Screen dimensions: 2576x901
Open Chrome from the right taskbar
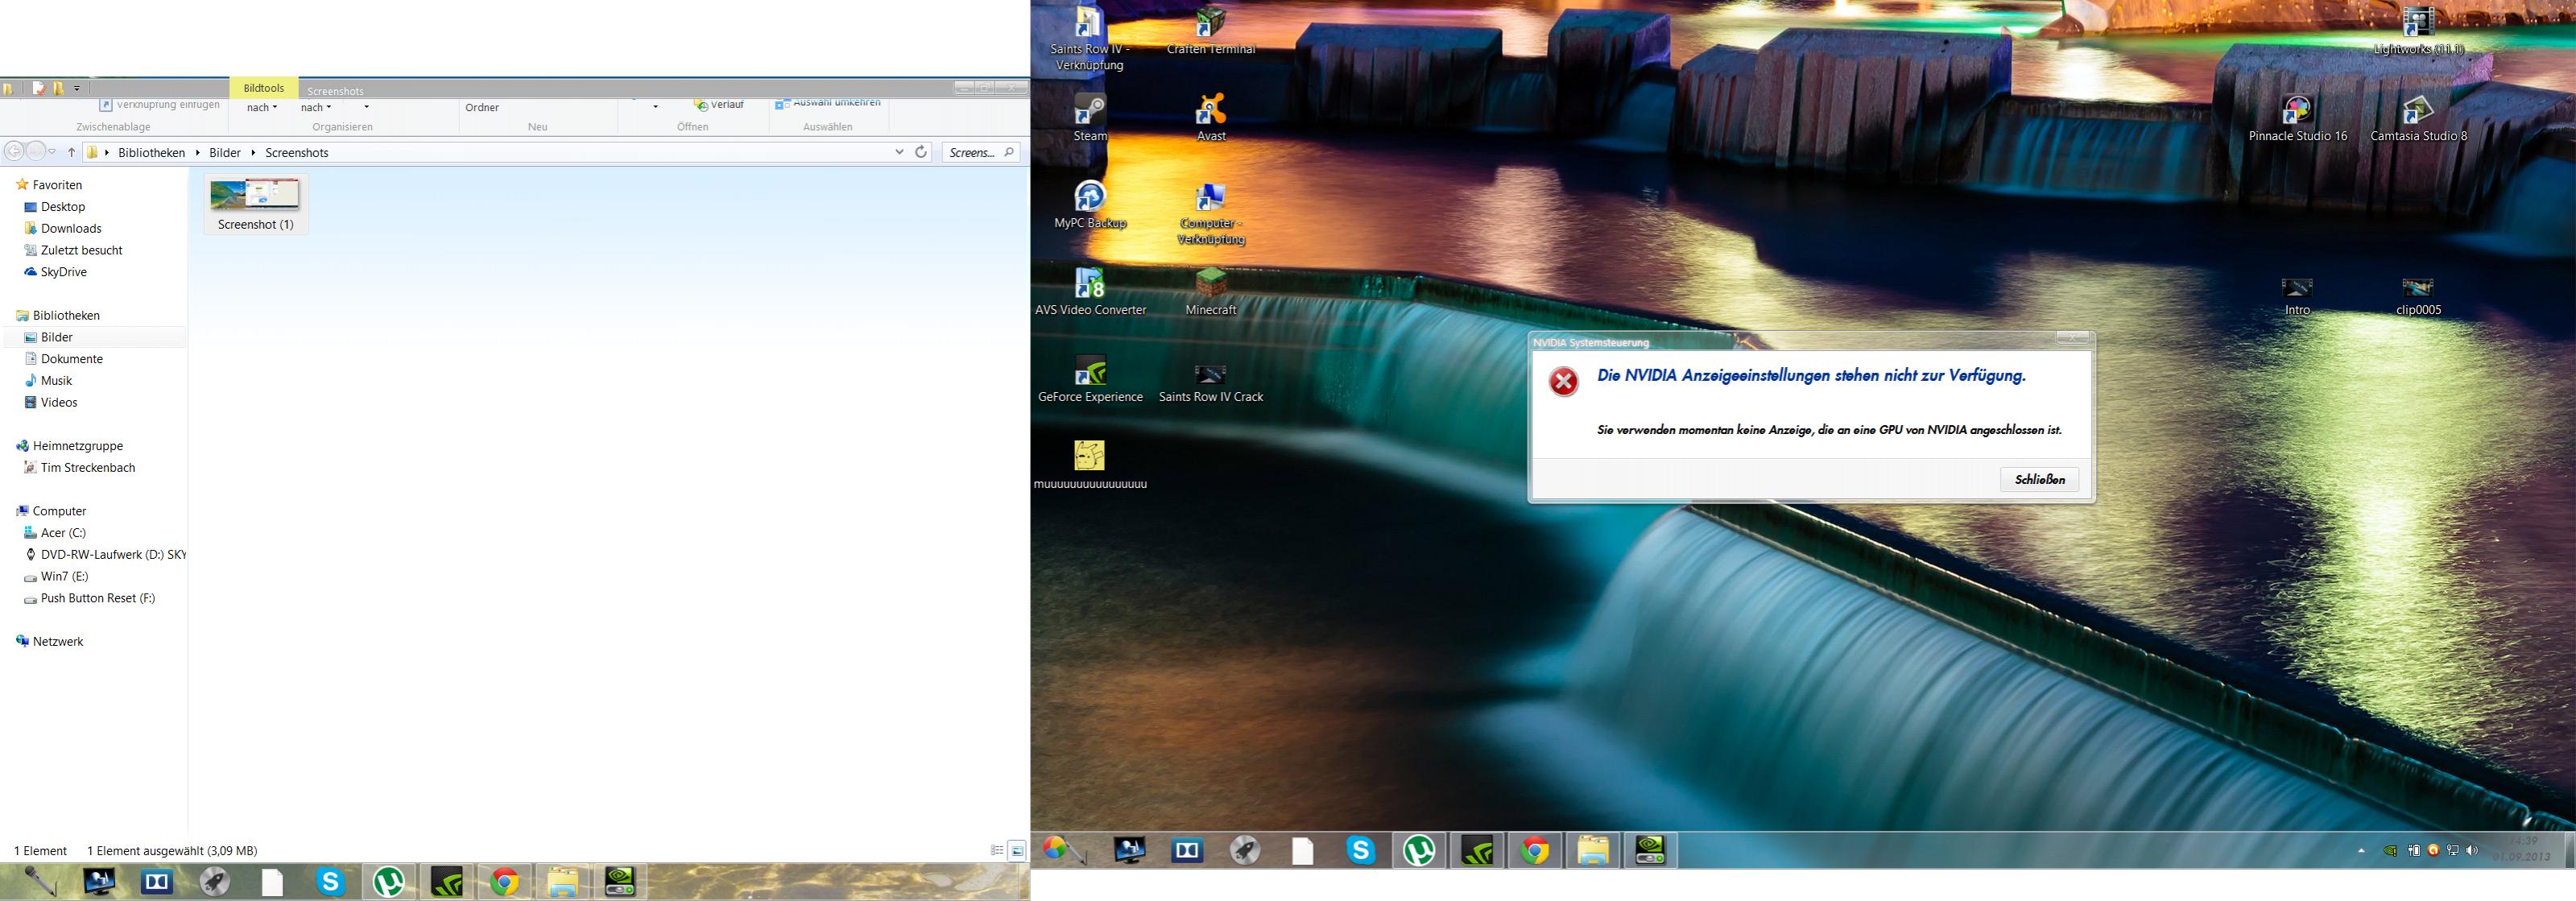click(x=1535, y=850)
